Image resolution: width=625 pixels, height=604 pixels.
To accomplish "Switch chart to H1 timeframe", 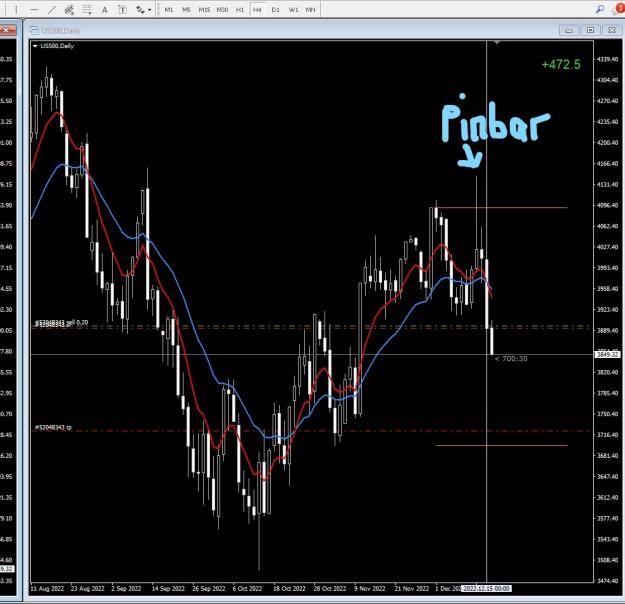I will (x=240, y=10).
